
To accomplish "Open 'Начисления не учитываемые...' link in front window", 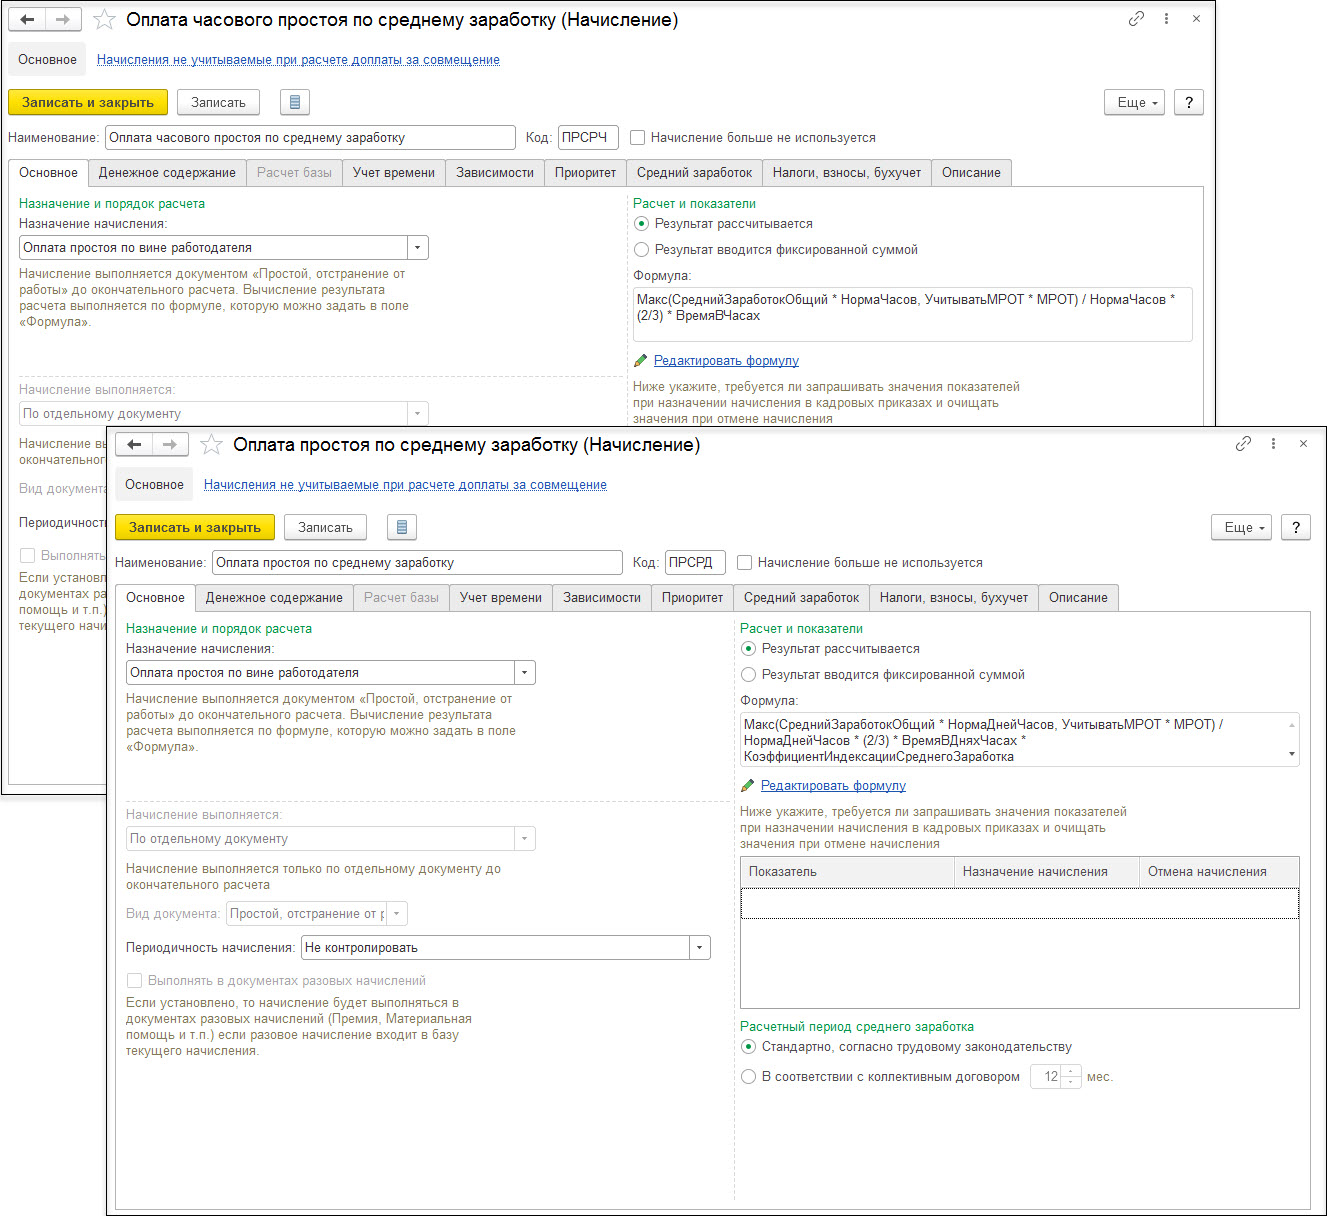I will (x=405, y=485).
